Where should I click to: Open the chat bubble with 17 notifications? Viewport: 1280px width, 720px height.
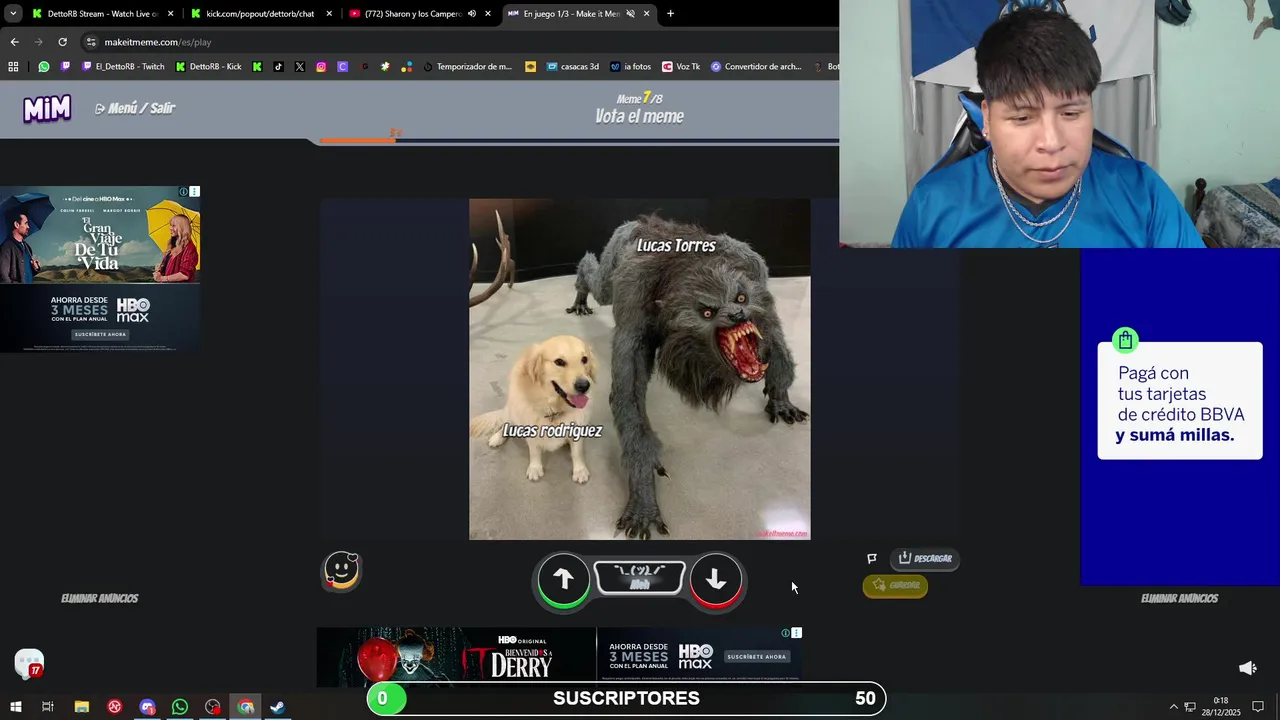click(29, 663)
